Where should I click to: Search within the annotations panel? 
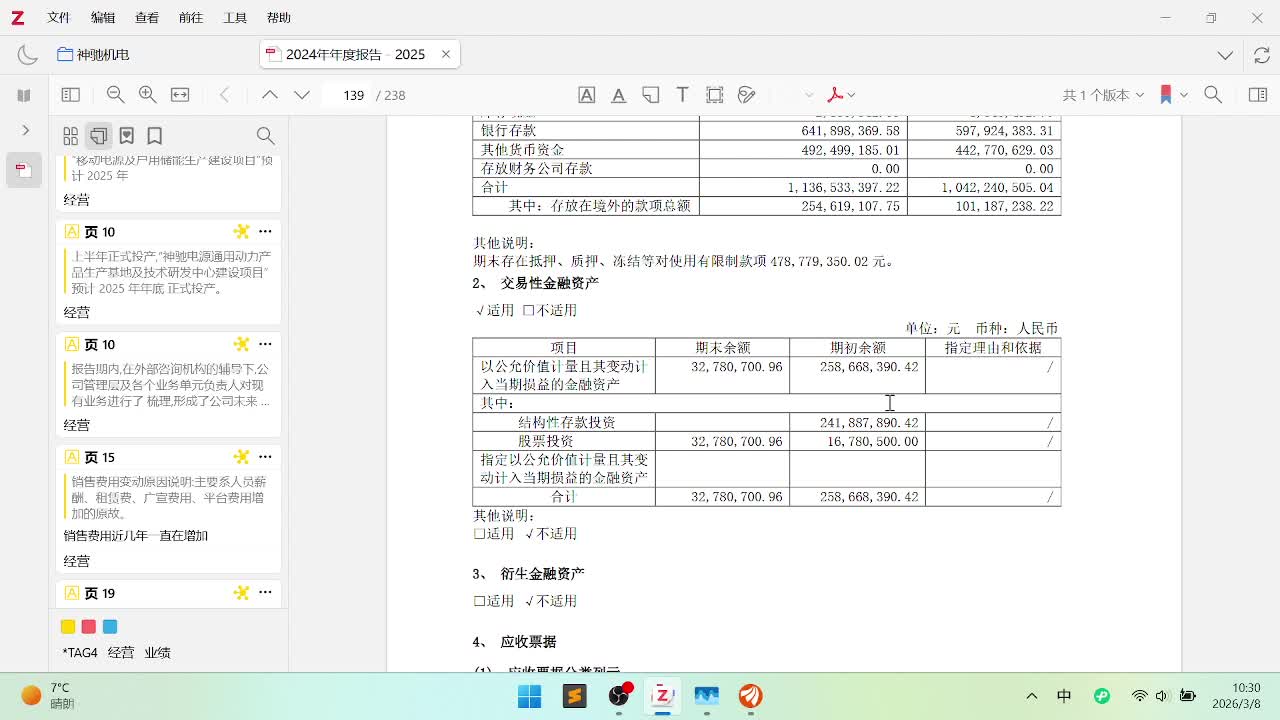[x=265, y=136]
